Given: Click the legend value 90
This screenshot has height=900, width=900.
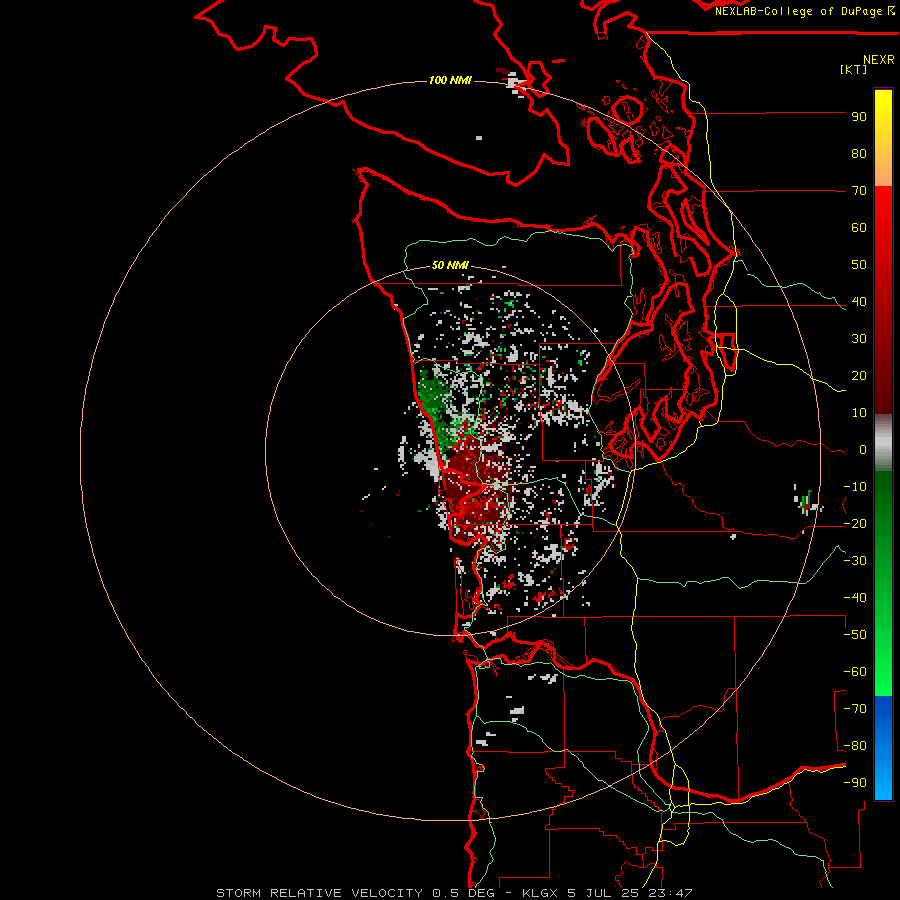Looking at the screenshot, I should click(859, 117).
